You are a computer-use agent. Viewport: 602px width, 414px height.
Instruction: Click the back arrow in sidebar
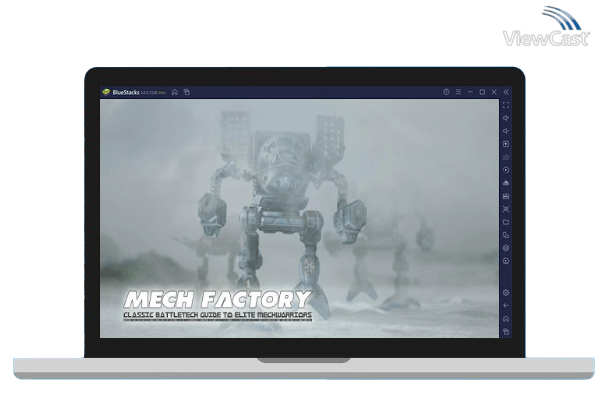coord(506,306)
